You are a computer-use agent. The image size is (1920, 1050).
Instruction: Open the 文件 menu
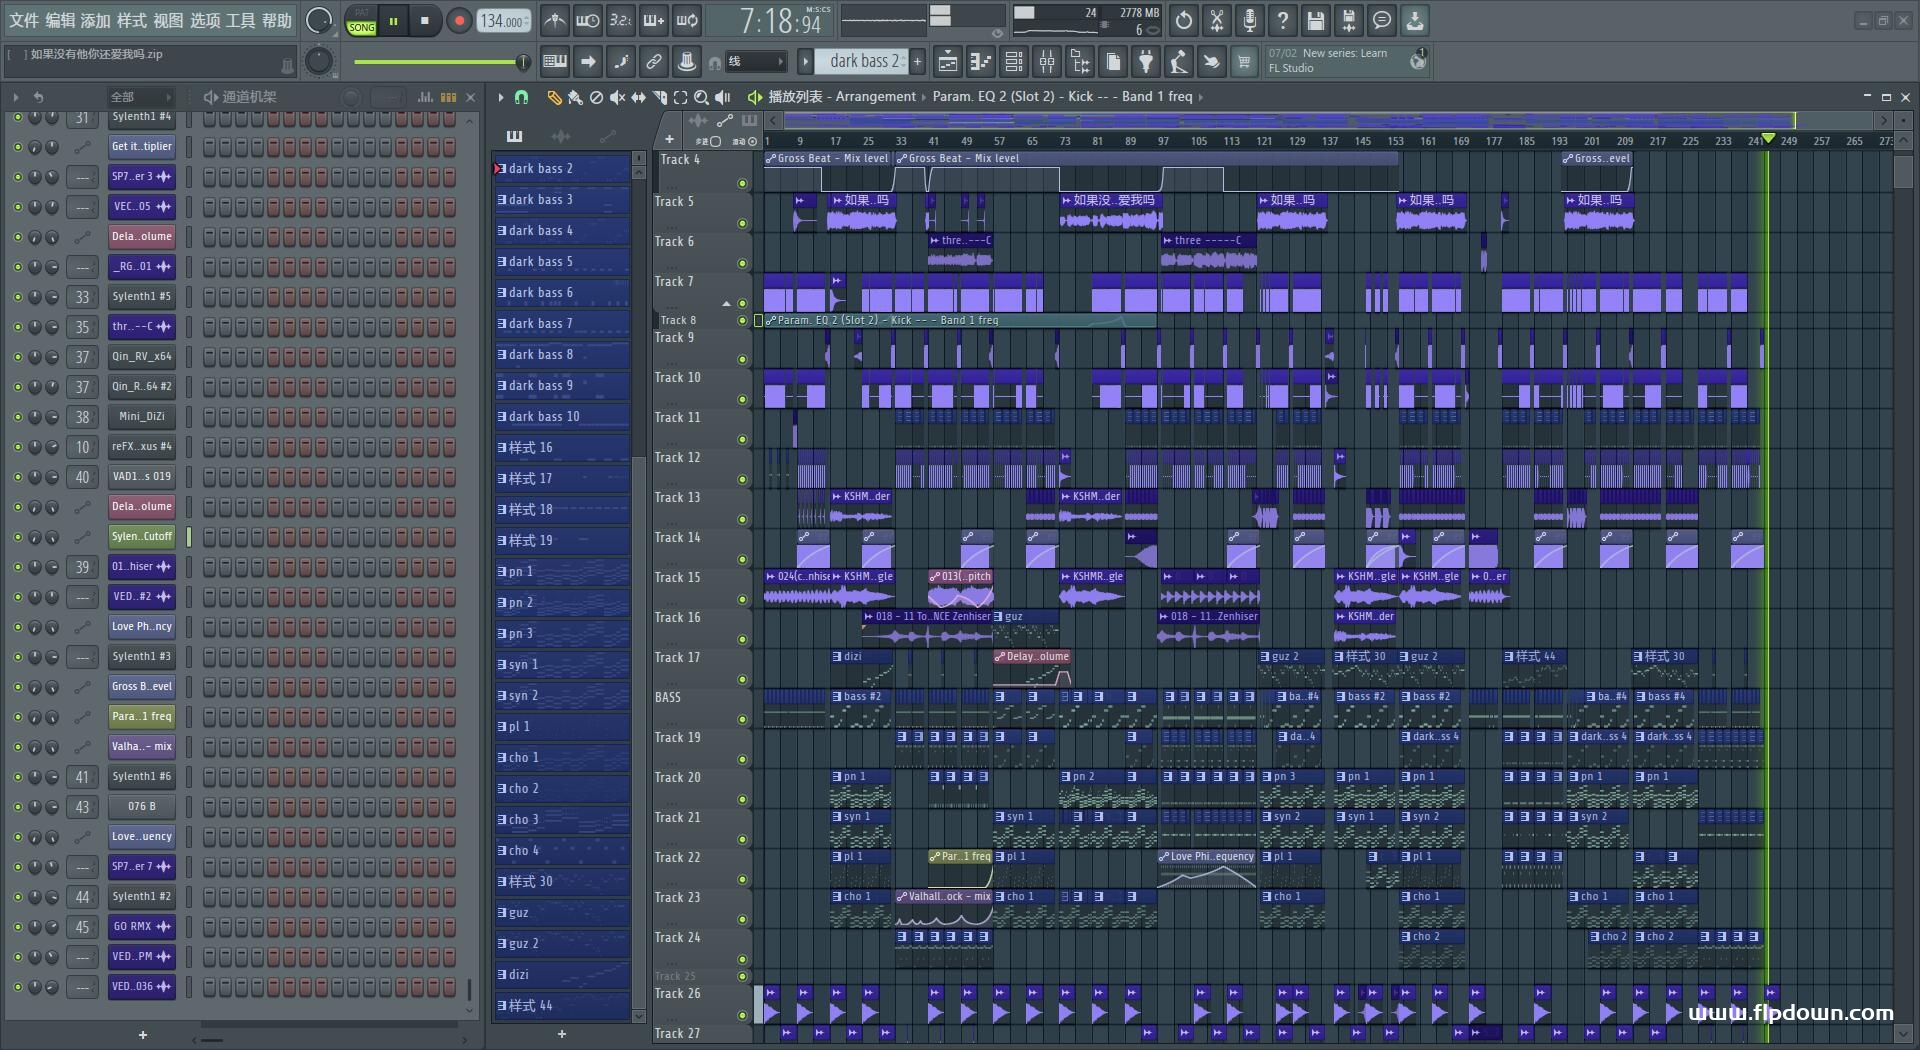tap(24, 20)
